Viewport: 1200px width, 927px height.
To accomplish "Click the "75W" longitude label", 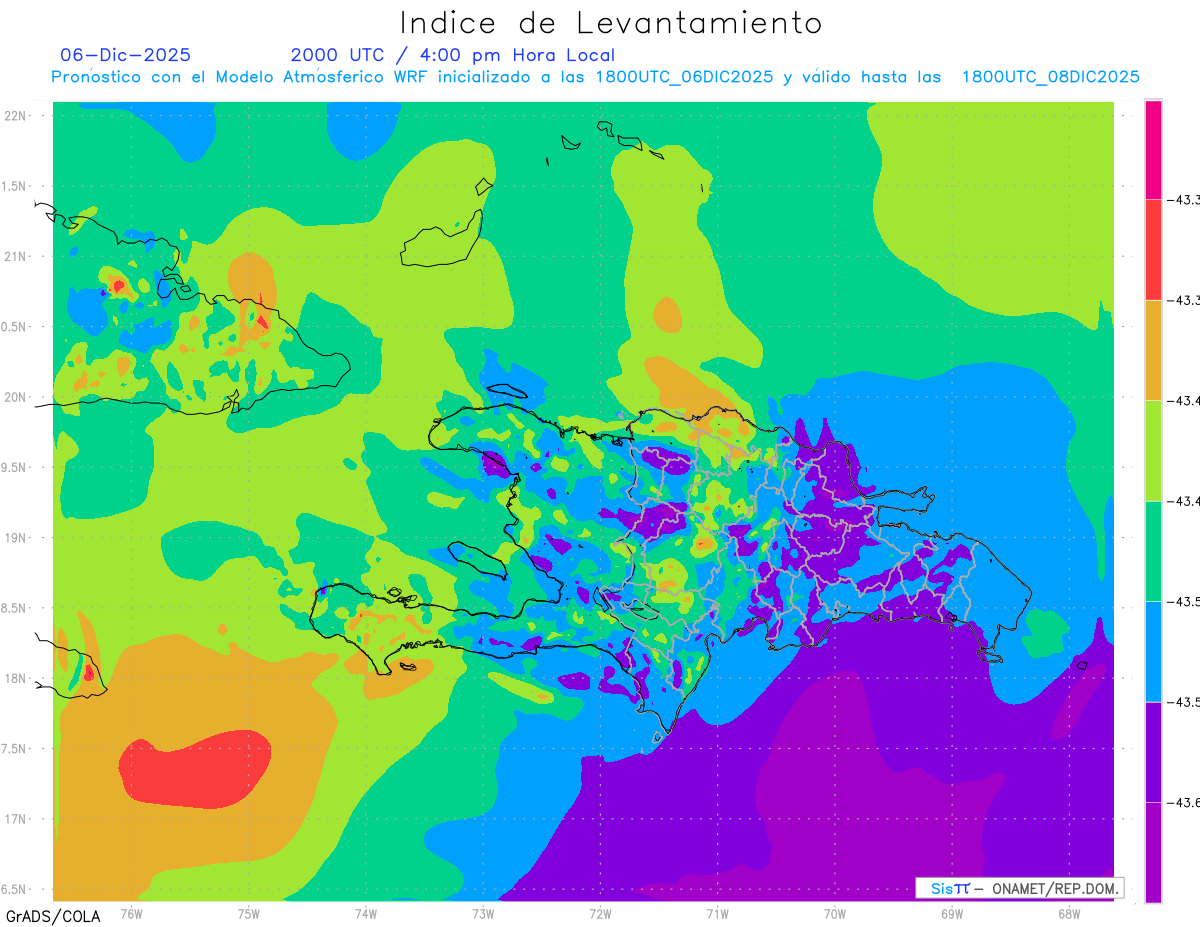I will pos(249,913).
